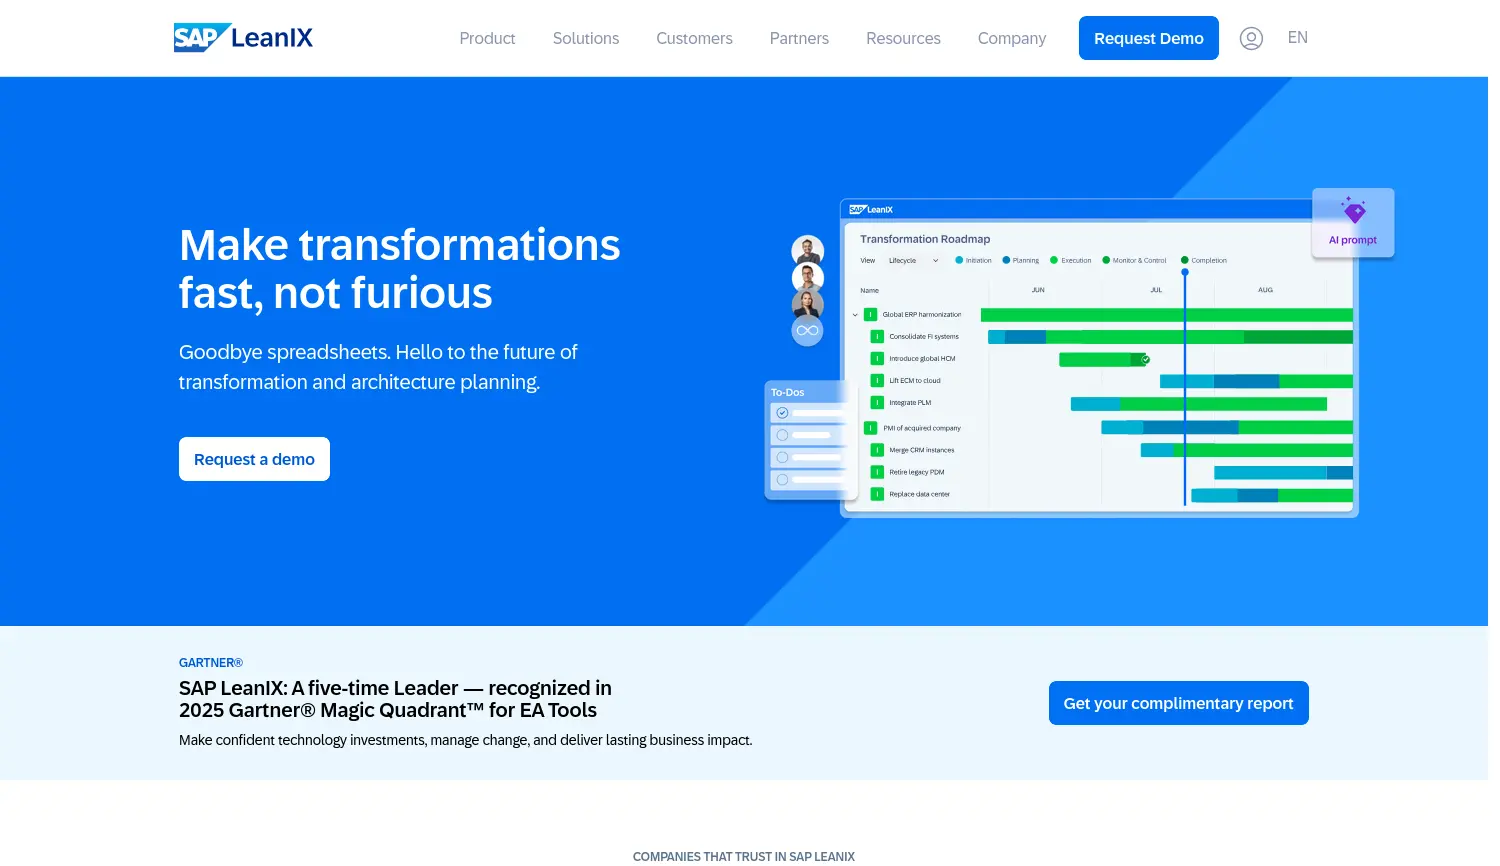Click the Request Demo header button
Image resolution: width=1500 pixels, height=866 pixels.
(1149, 38)
